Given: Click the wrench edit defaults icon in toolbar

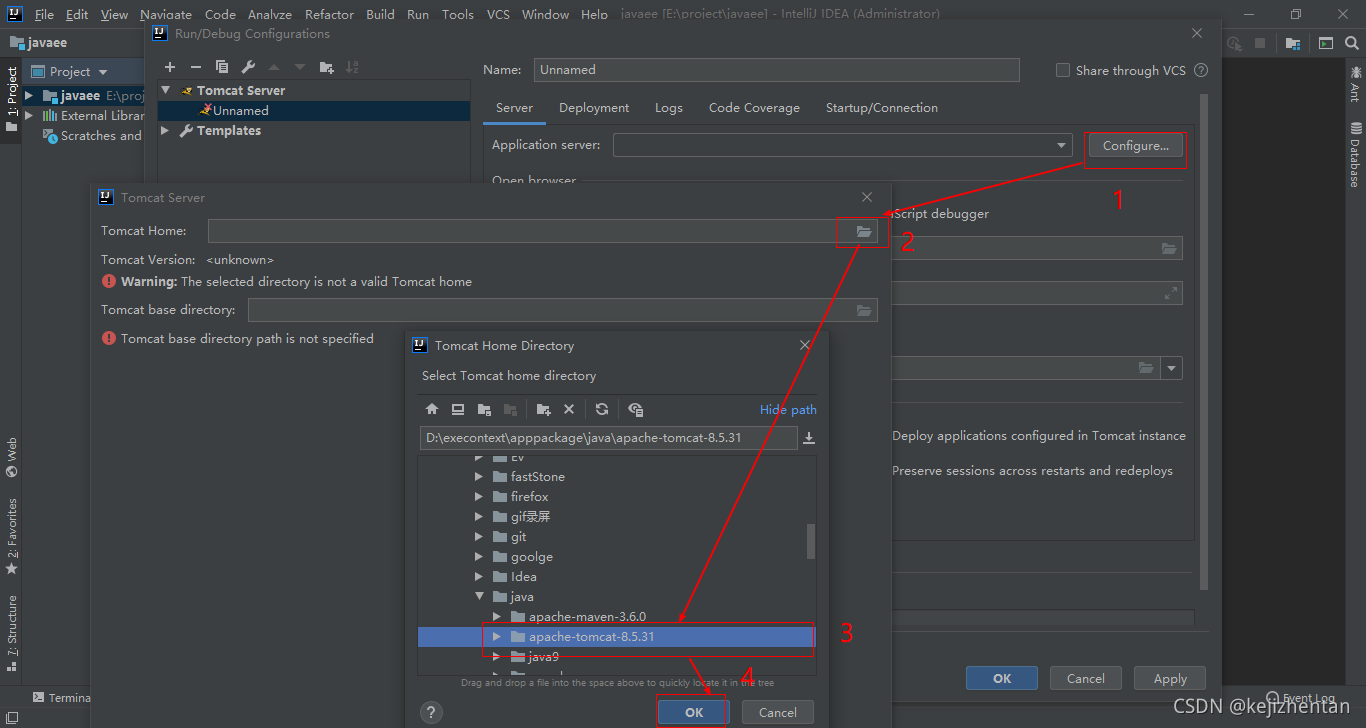Looking at the screenshot, I should click(248, 67).
